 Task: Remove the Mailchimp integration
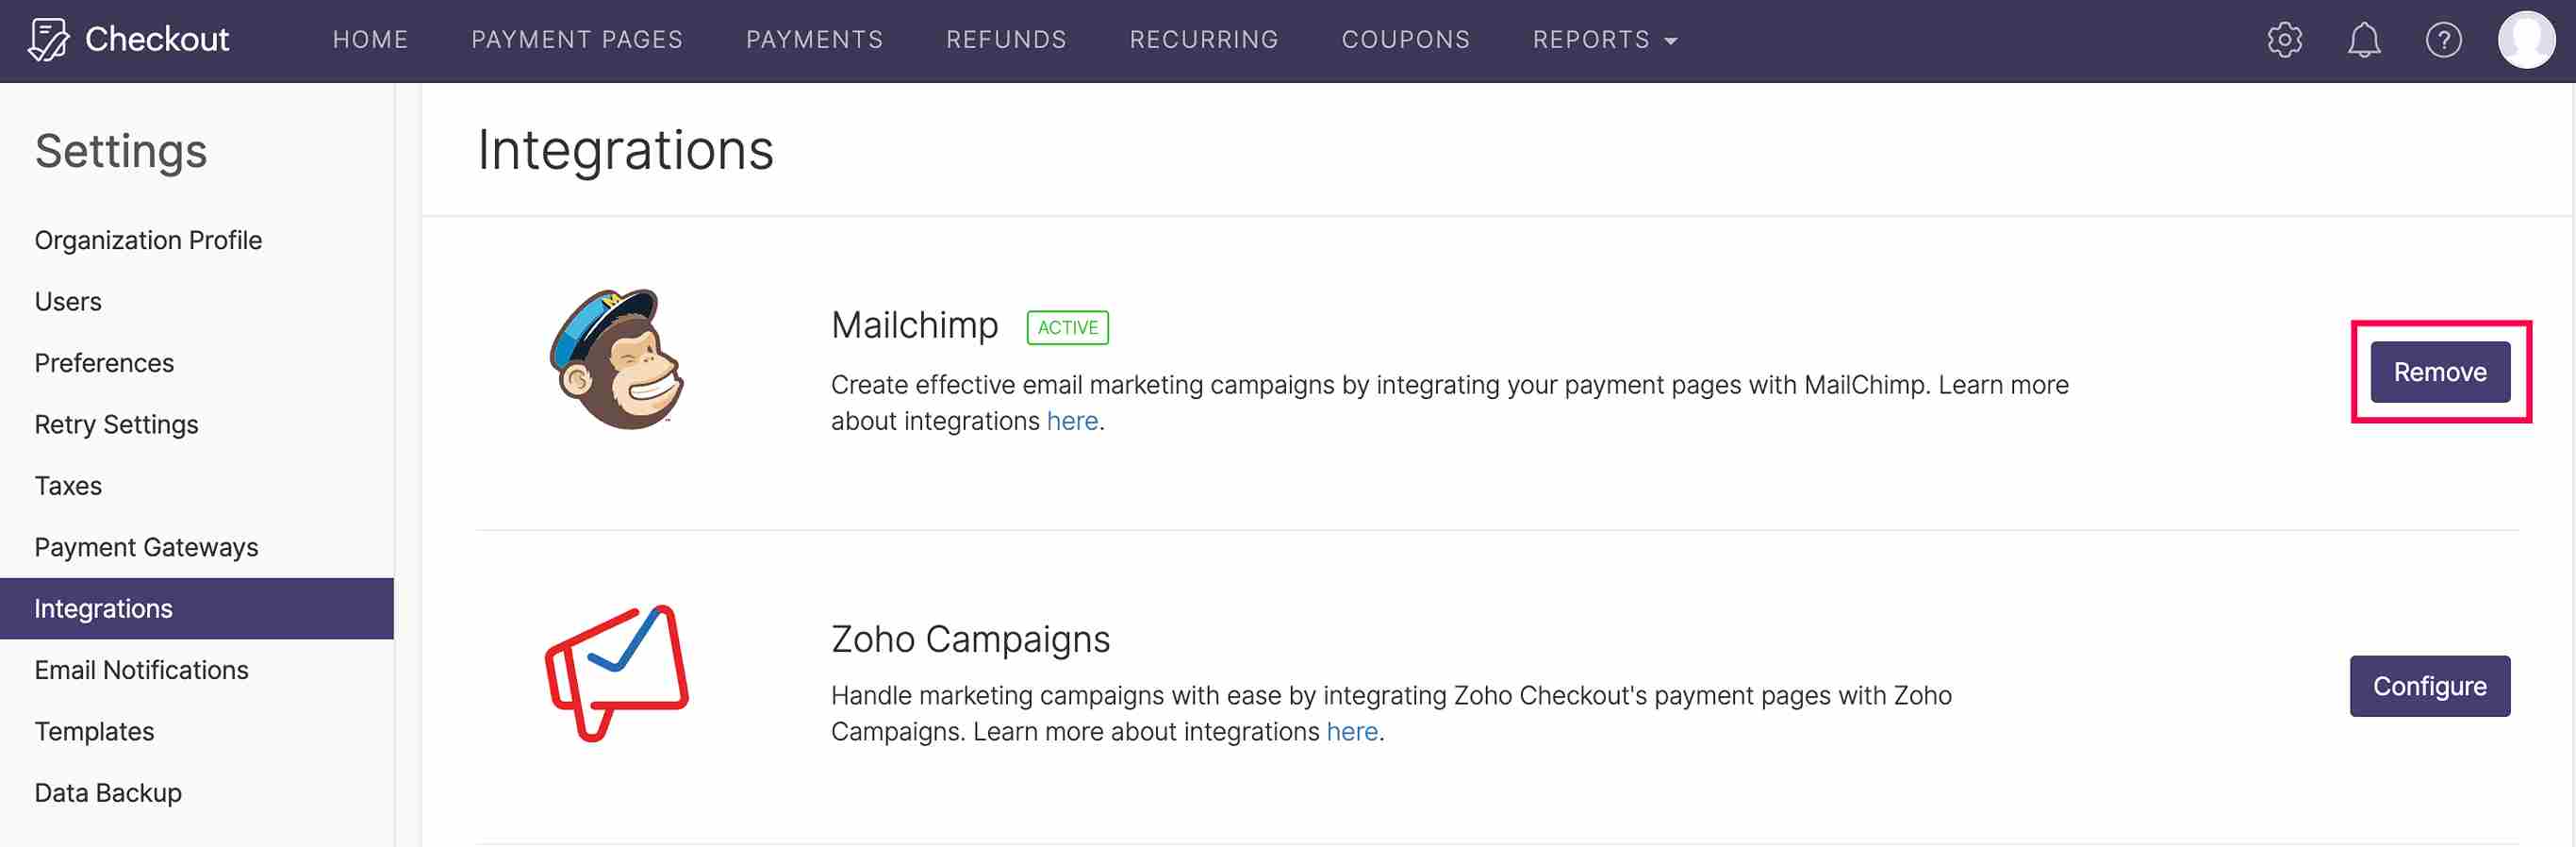[2439, 371]
